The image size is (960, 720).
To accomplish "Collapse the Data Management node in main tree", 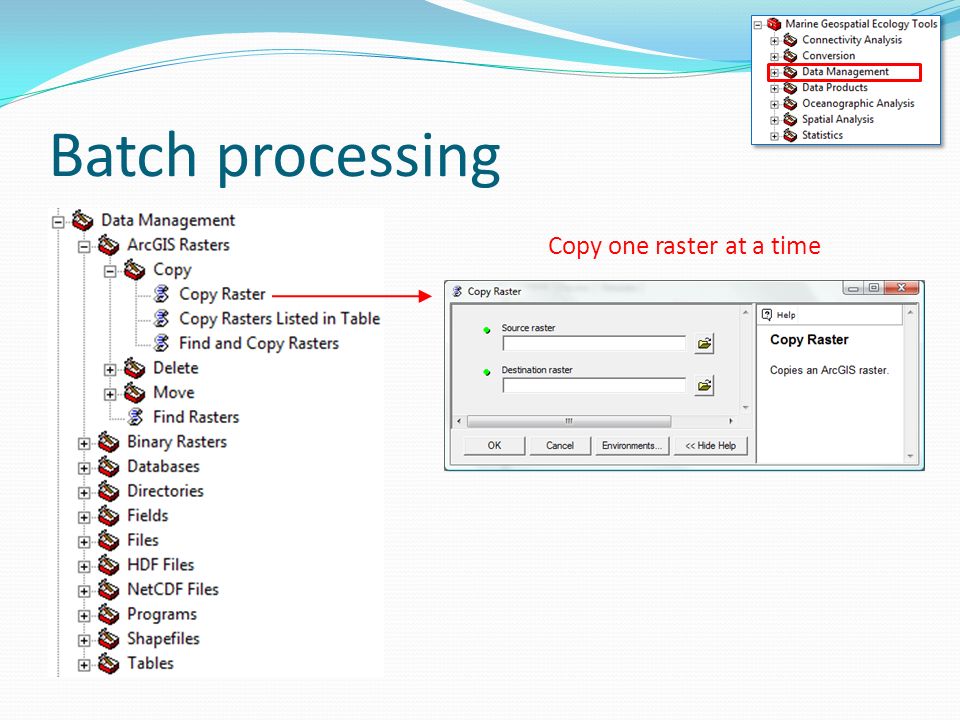I will pos(58,222).
